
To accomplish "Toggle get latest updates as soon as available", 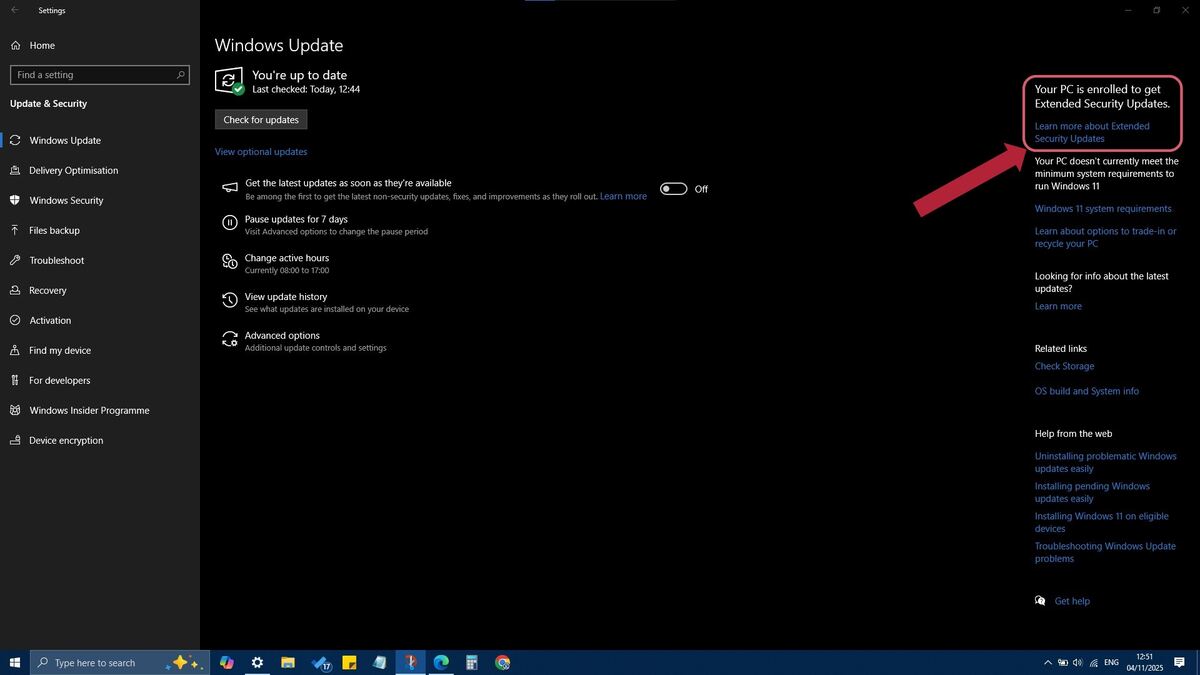I will tap(673, 189).
